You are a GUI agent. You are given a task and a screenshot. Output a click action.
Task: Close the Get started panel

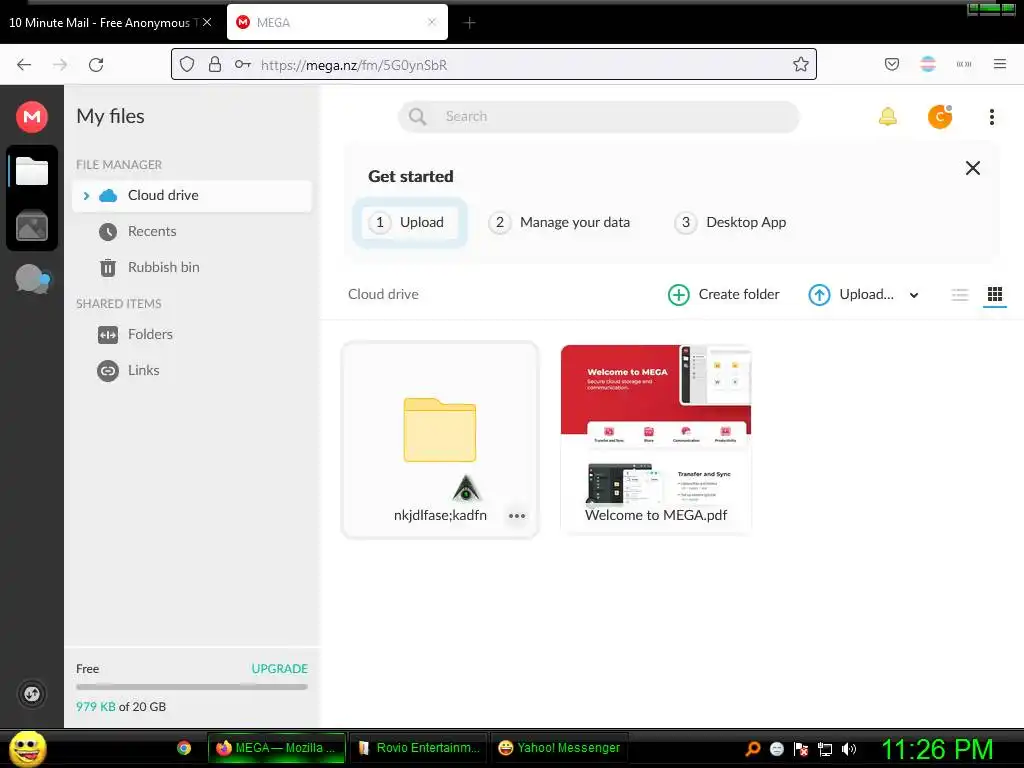coord(972,168)
